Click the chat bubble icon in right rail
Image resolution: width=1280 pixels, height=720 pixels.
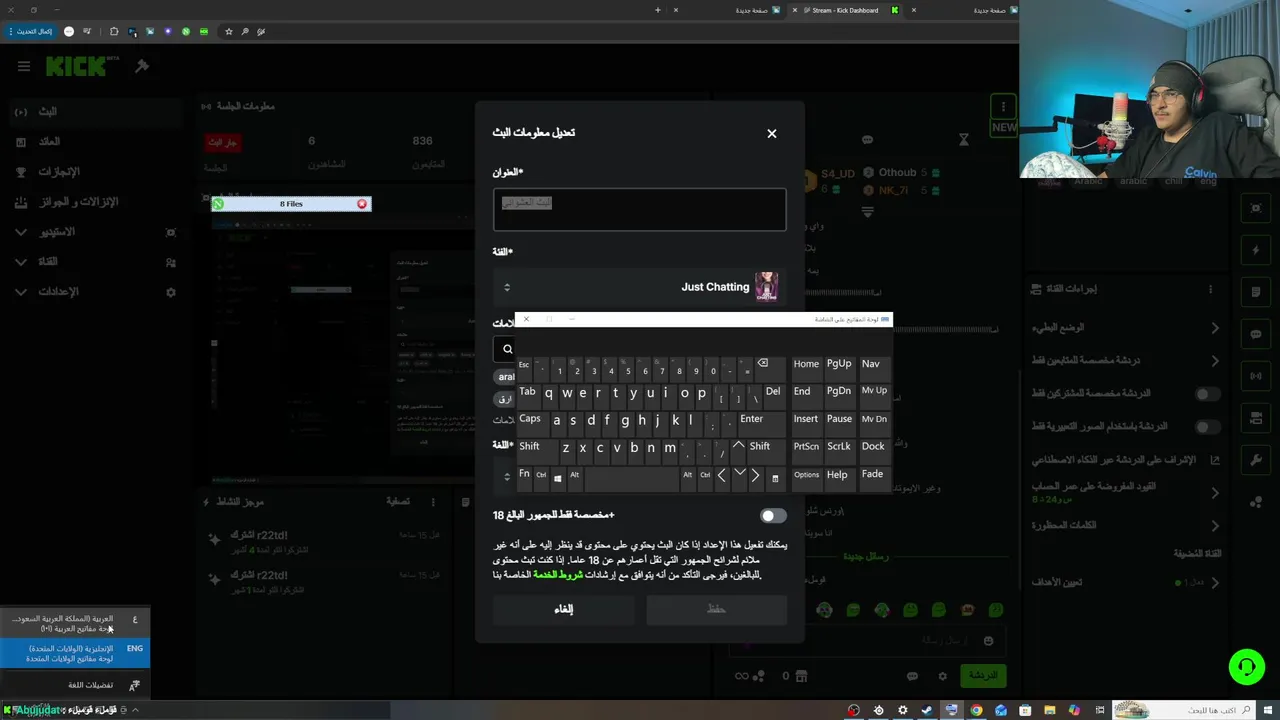[x=1256, y=334]
